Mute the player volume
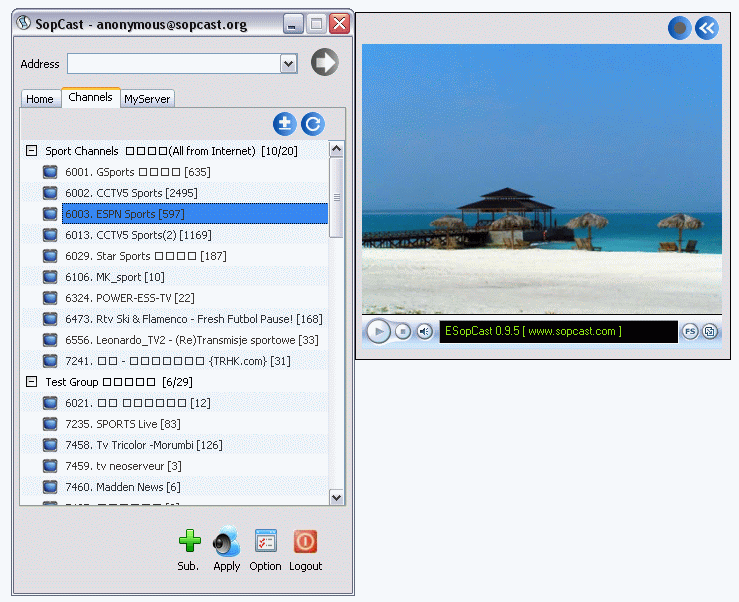 coord(425,331)
